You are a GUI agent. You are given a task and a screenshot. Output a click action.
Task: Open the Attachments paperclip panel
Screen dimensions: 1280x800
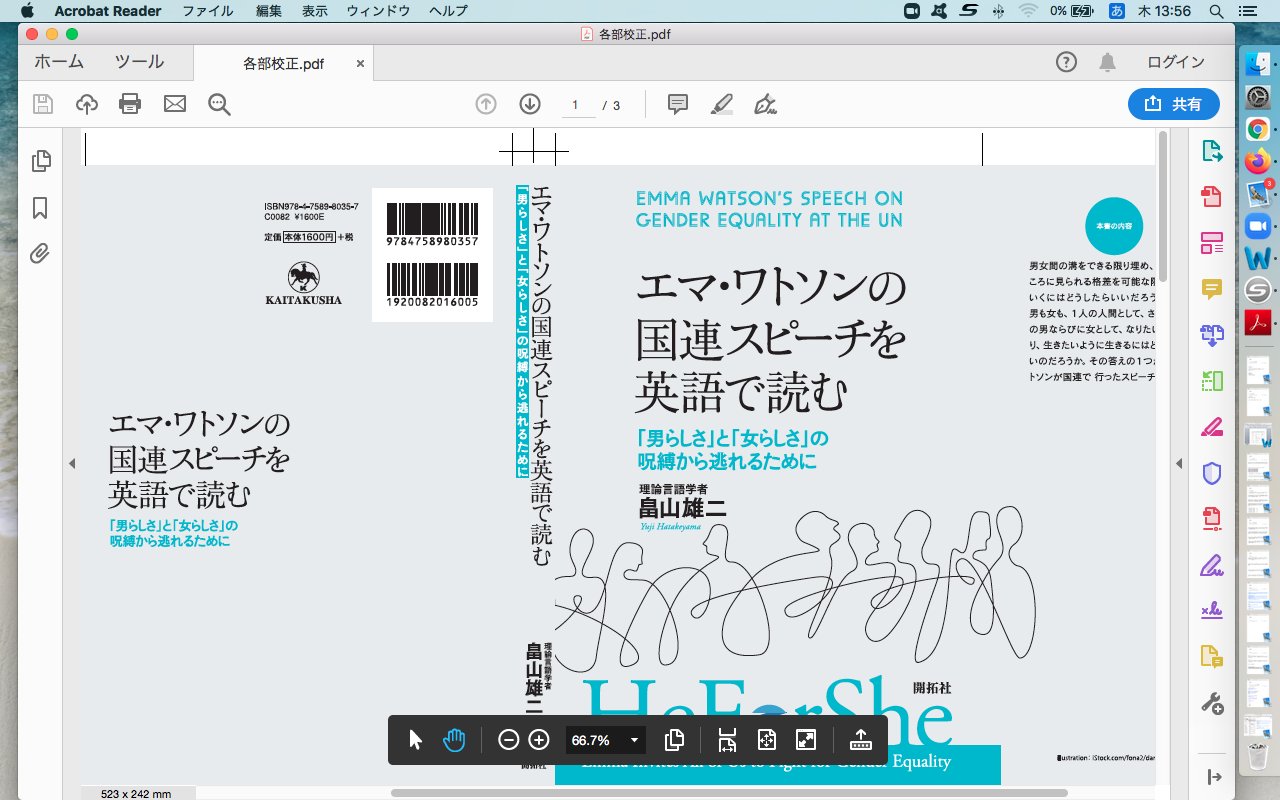coord(40,253)
